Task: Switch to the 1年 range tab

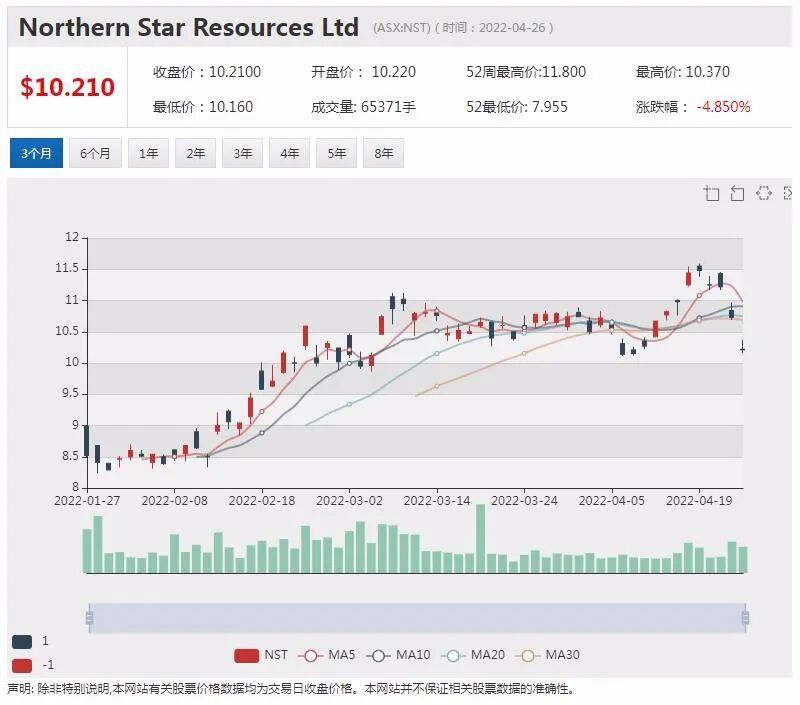Action: tap(148, 153)
